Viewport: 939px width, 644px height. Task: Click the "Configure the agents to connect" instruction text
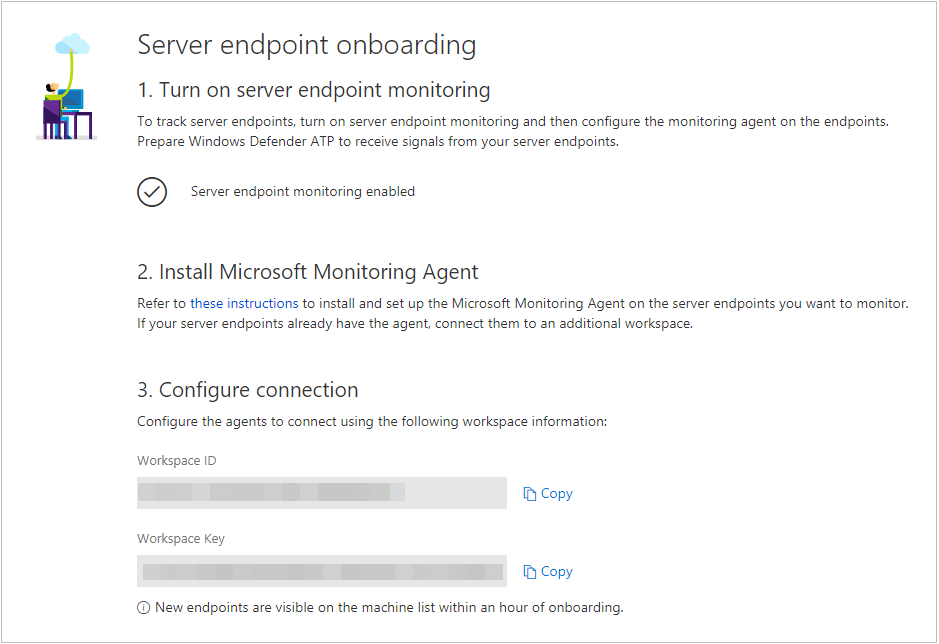coord(372,422)
